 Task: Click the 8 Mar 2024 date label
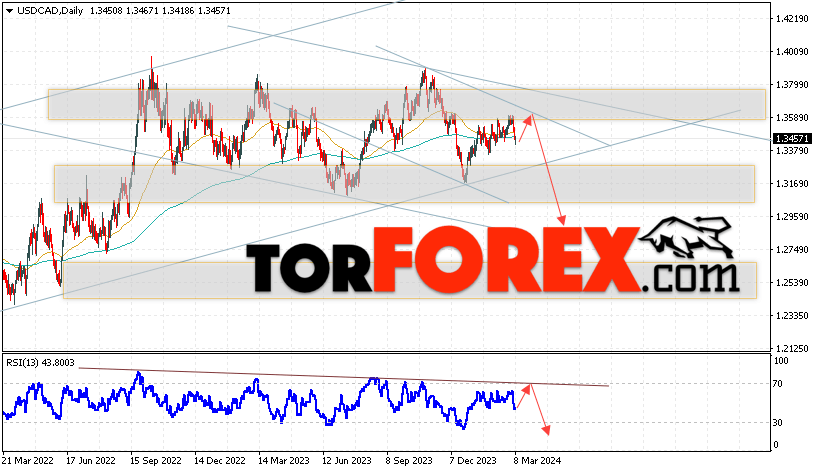pos(537,461)
